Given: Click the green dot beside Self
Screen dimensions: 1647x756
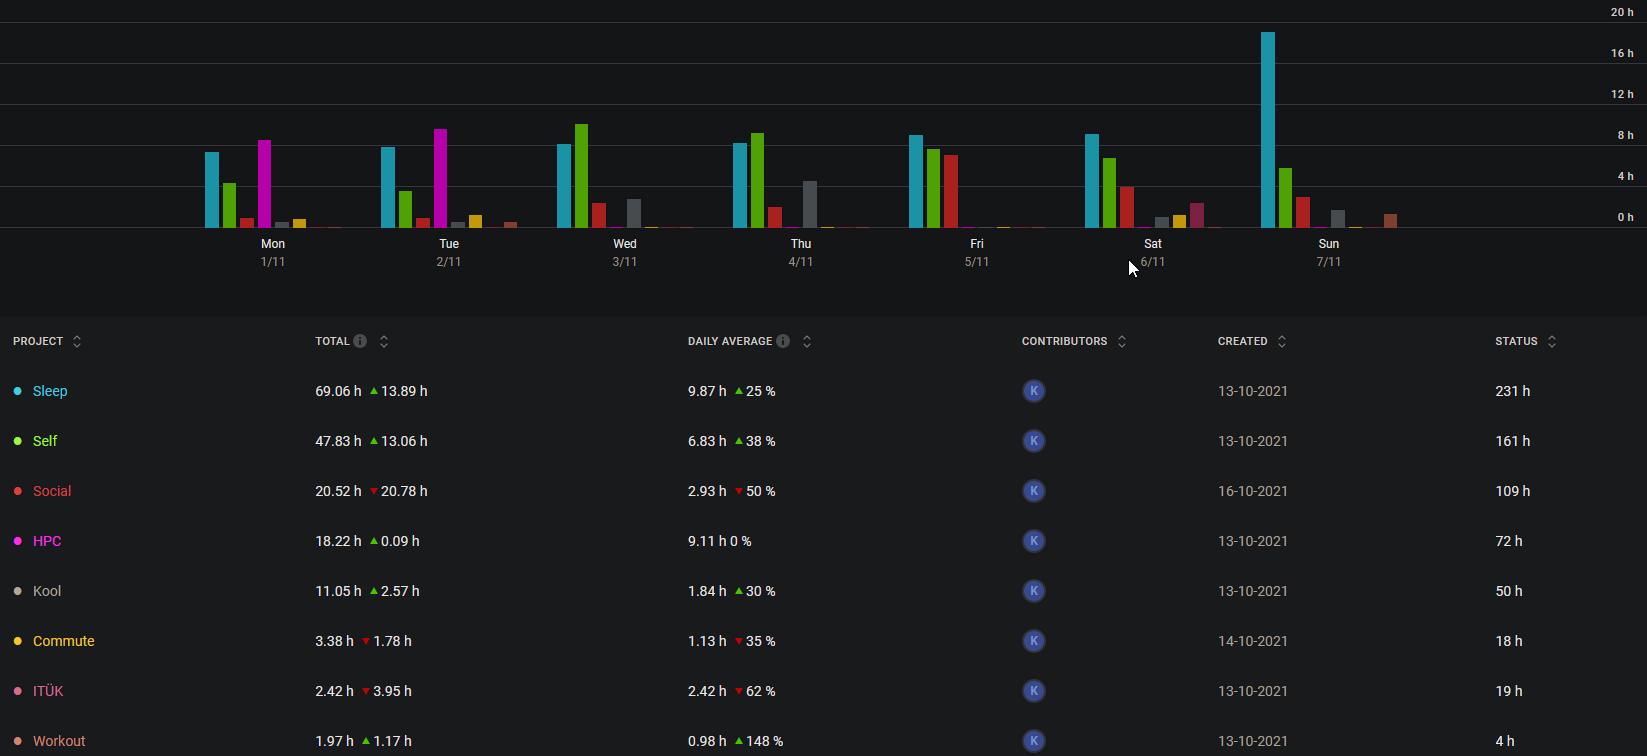Looking at the screenshot, I should [17, 441].
